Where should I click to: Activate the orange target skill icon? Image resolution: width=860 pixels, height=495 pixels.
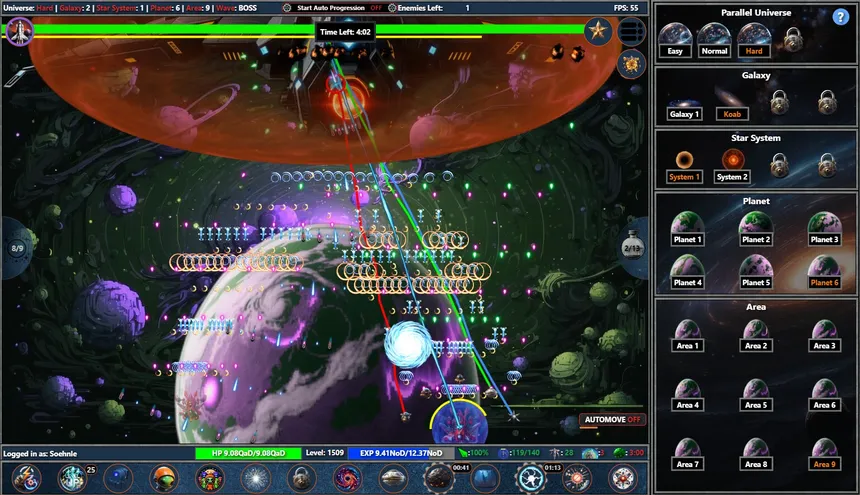coord(577,479)
